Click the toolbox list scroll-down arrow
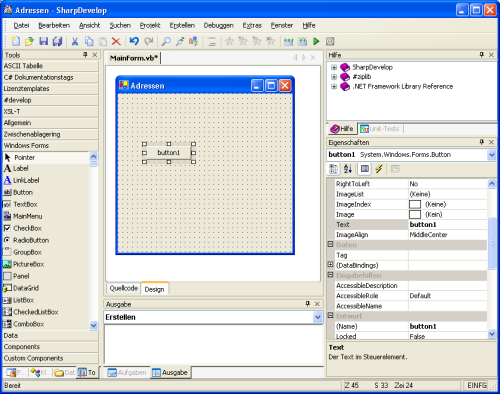This screenshot has height=394, width=500. pos(94,325)
